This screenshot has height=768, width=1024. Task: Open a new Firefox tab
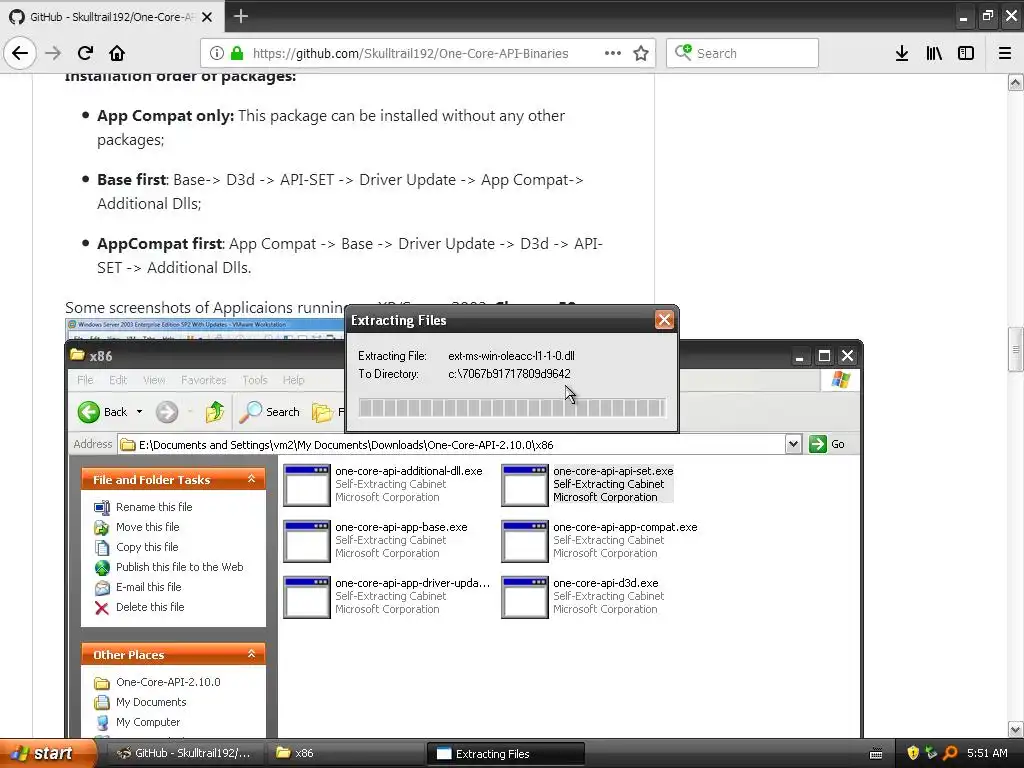[x=240, y=16]
